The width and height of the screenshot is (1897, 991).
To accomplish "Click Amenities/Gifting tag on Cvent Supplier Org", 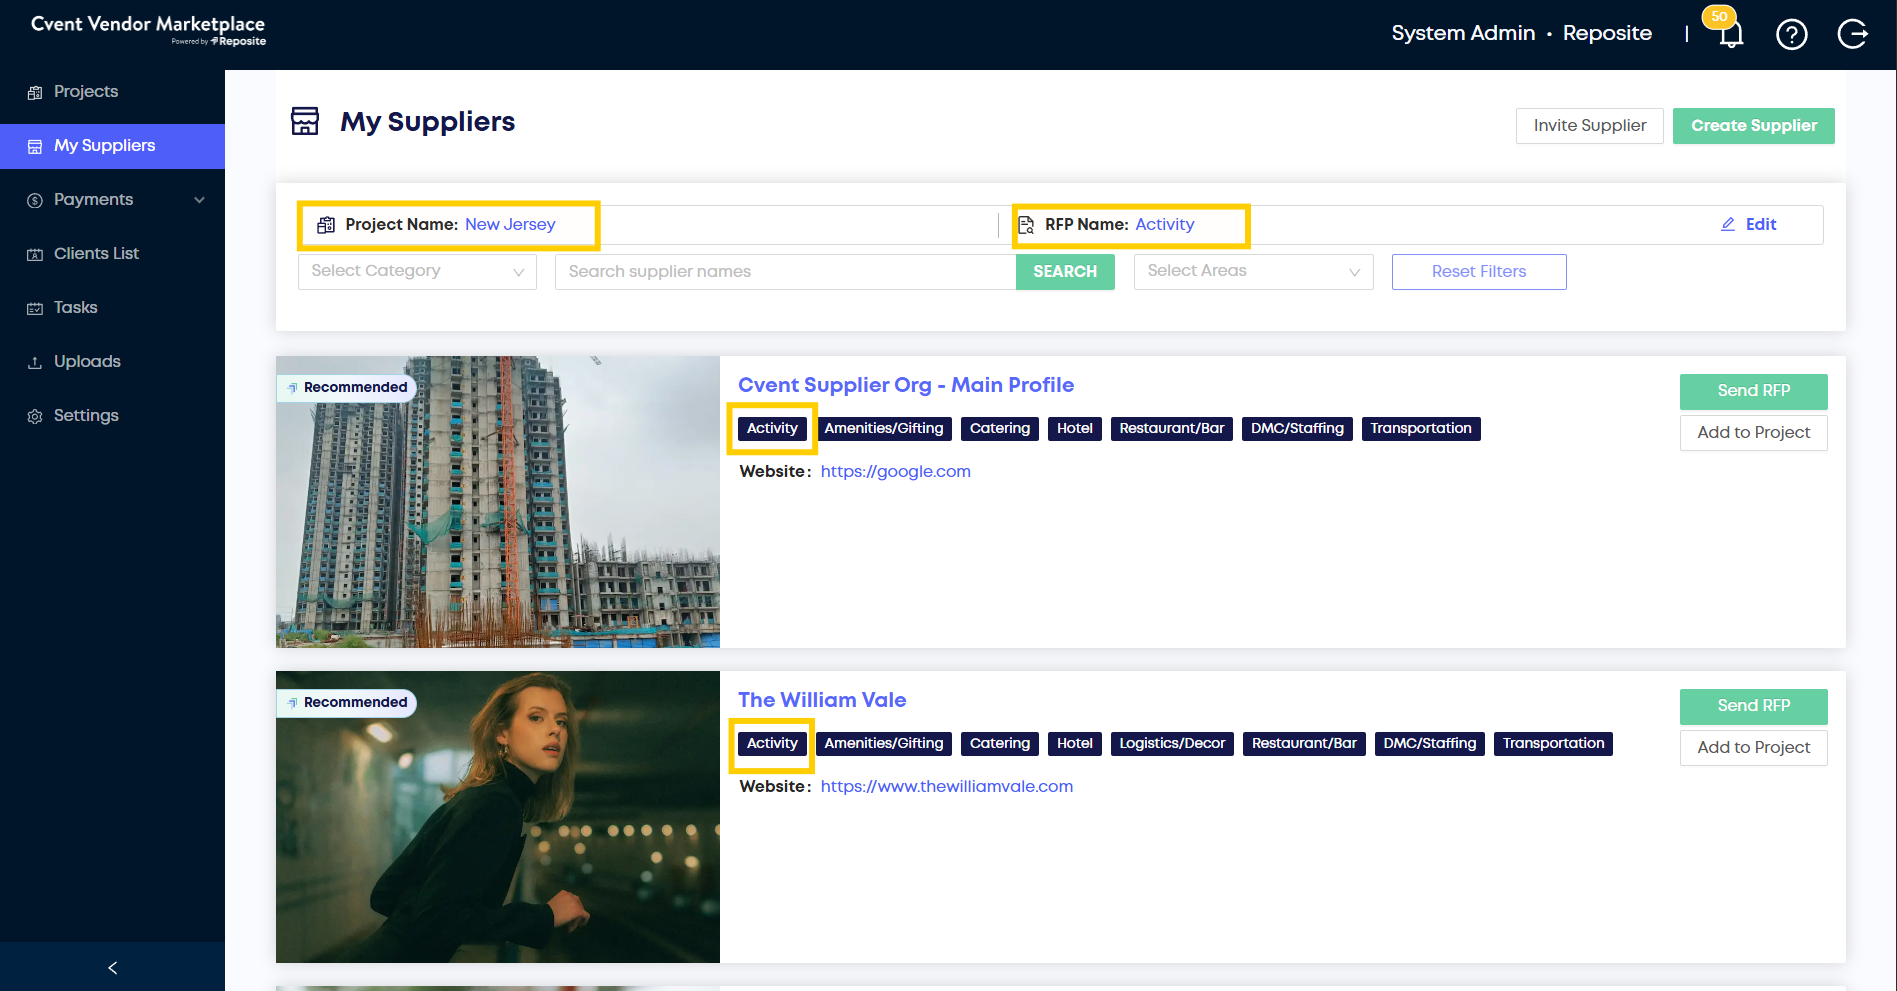I will pos(884,429).
